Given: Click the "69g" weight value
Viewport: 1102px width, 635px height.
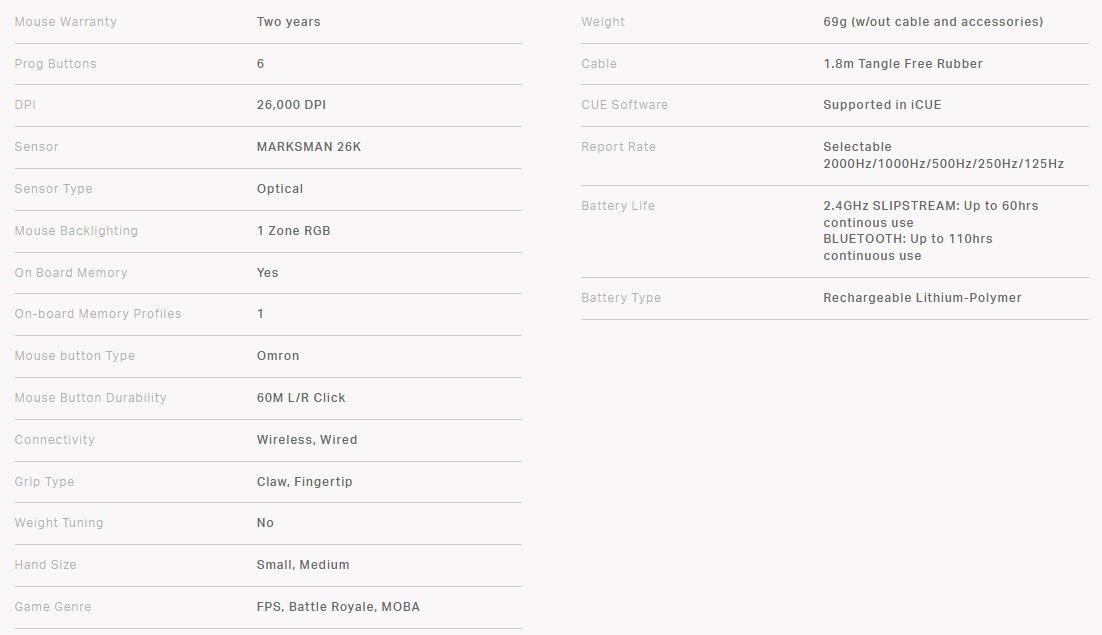Looking at the screenshot, I should click(836, 22).
